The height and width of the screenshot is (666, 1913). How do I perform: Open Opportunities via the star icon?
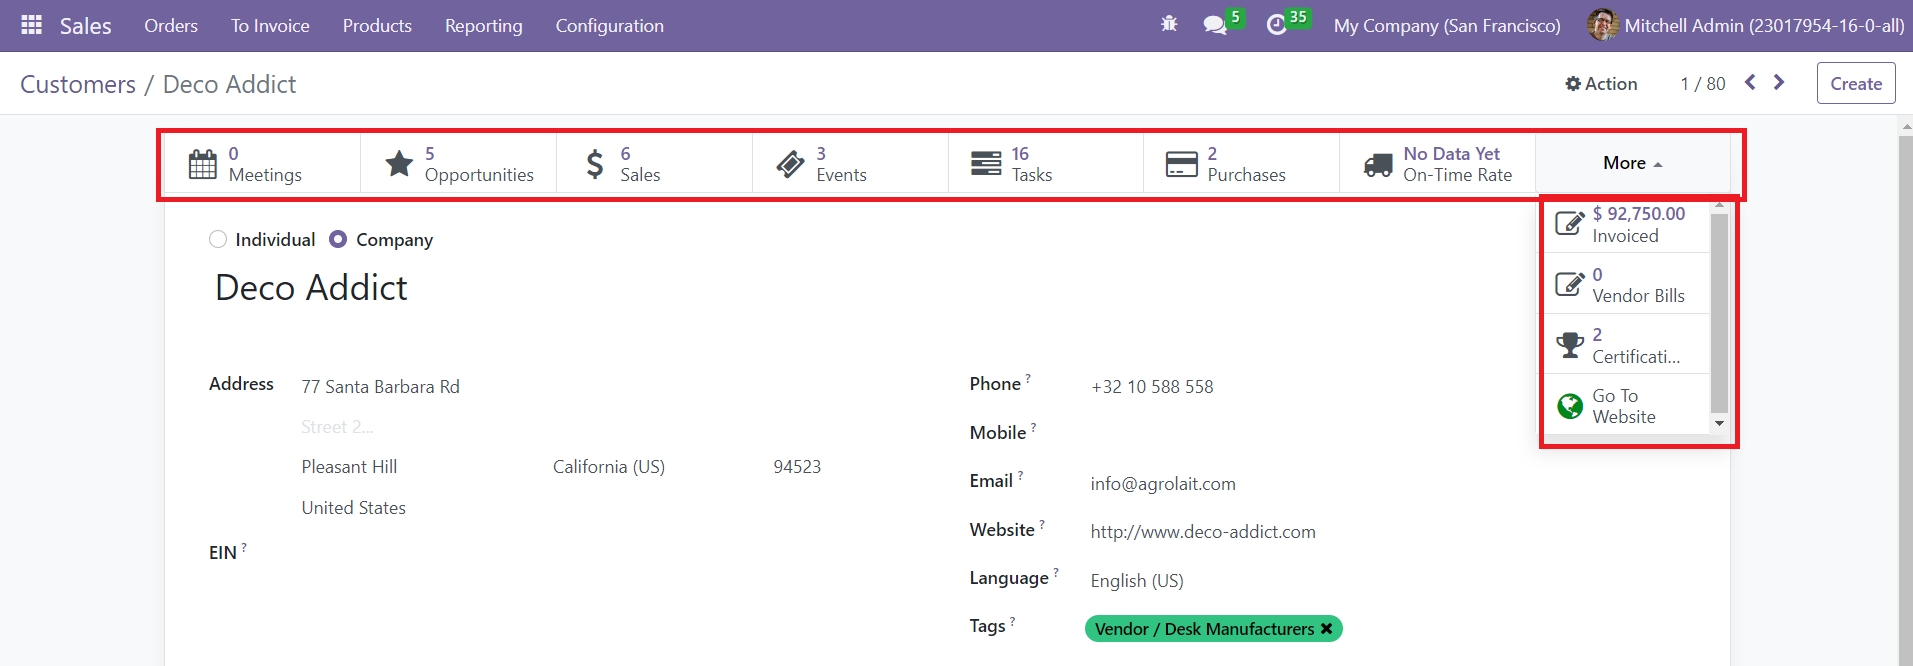click(x=399, y=164)
